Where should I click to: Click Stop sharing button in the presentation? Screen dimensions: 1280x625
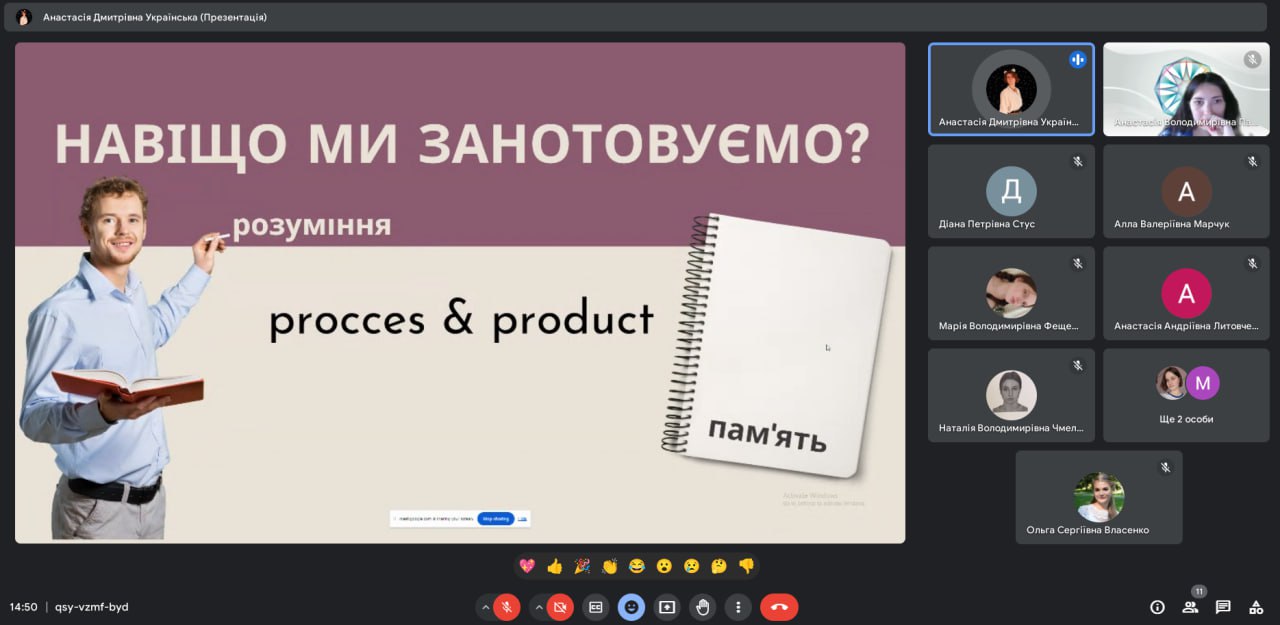(x=496, y=518)
